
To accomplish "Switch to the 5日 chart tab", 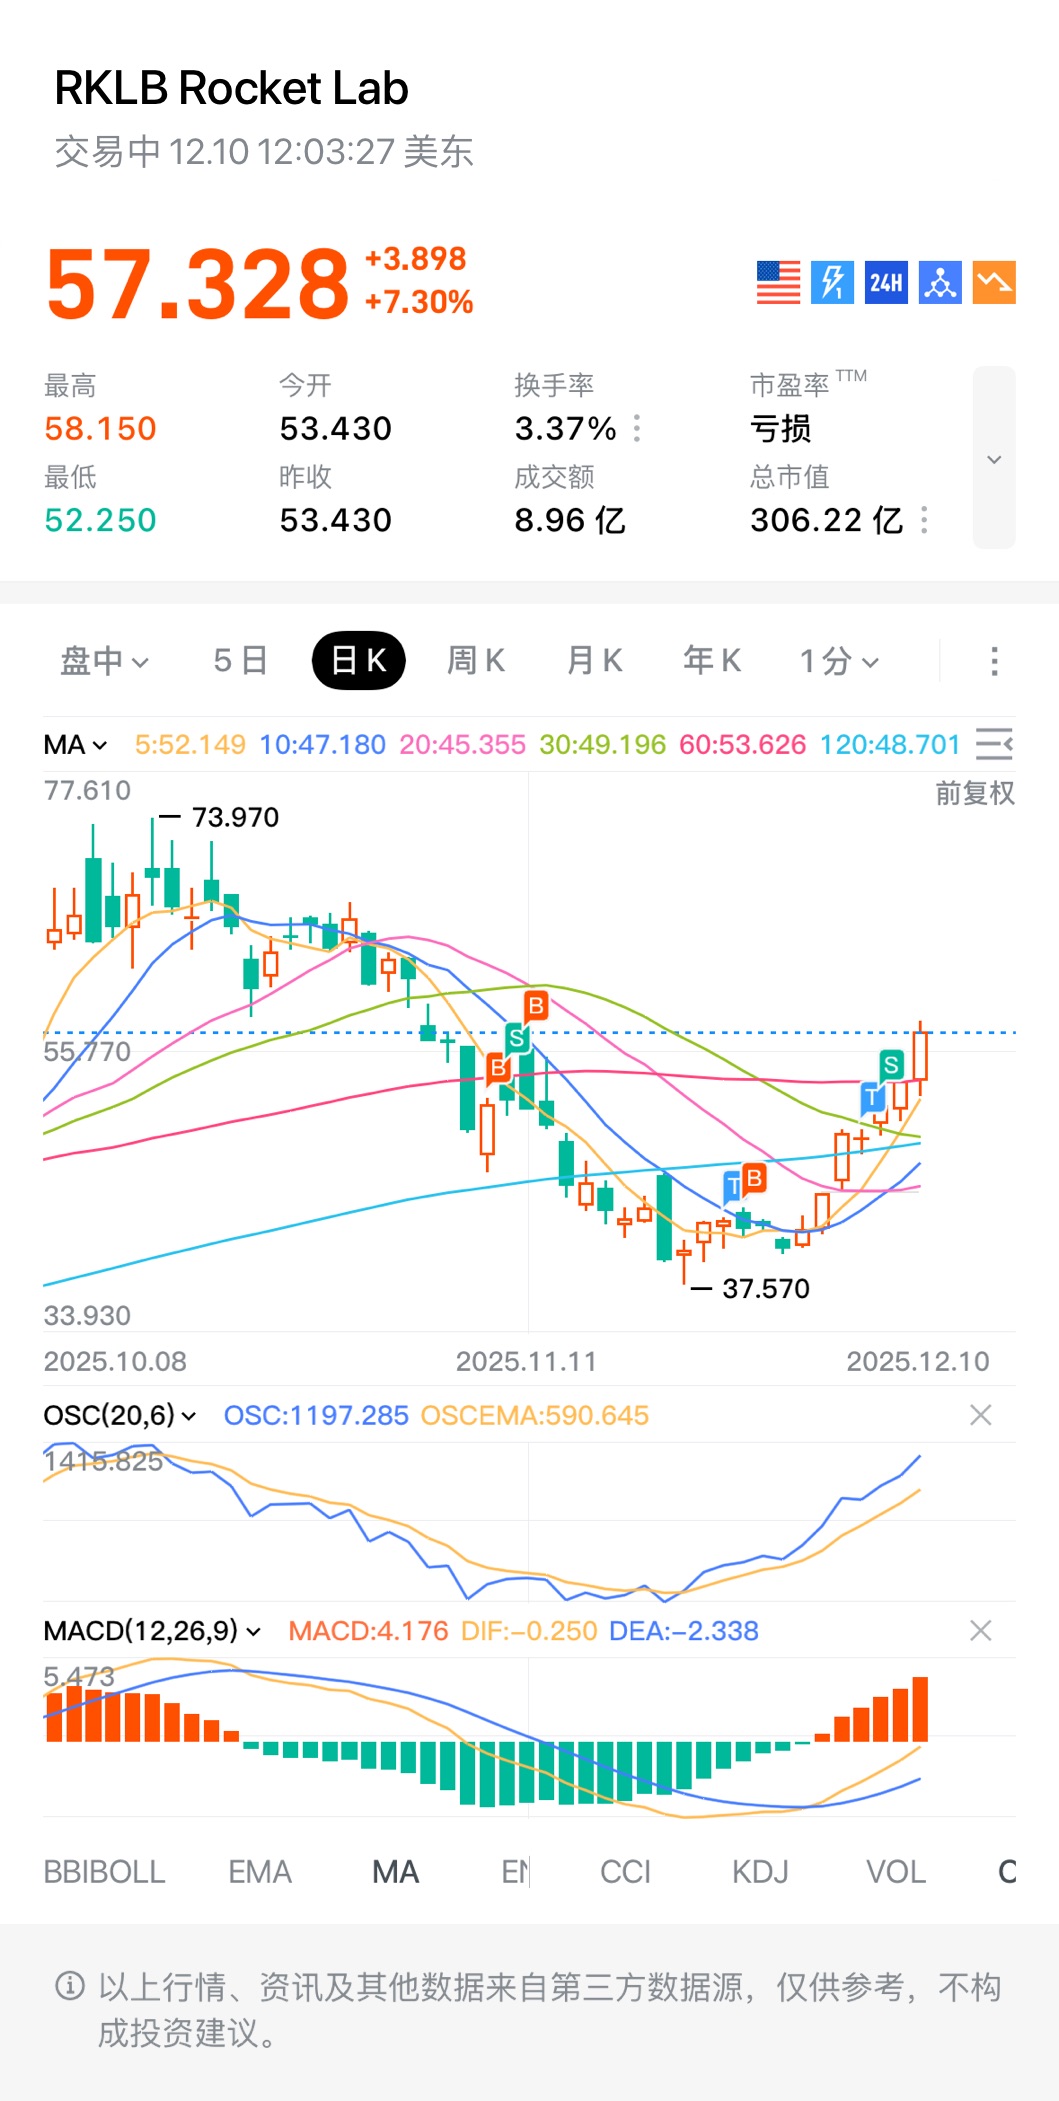I will click(x=240, y=661).
